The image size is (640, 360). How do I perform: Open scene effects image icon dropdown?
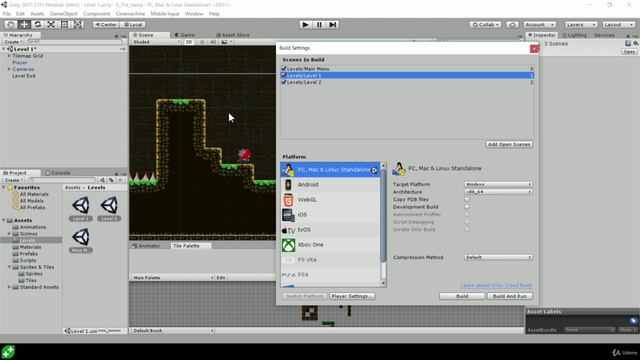(x=226, y=42)
